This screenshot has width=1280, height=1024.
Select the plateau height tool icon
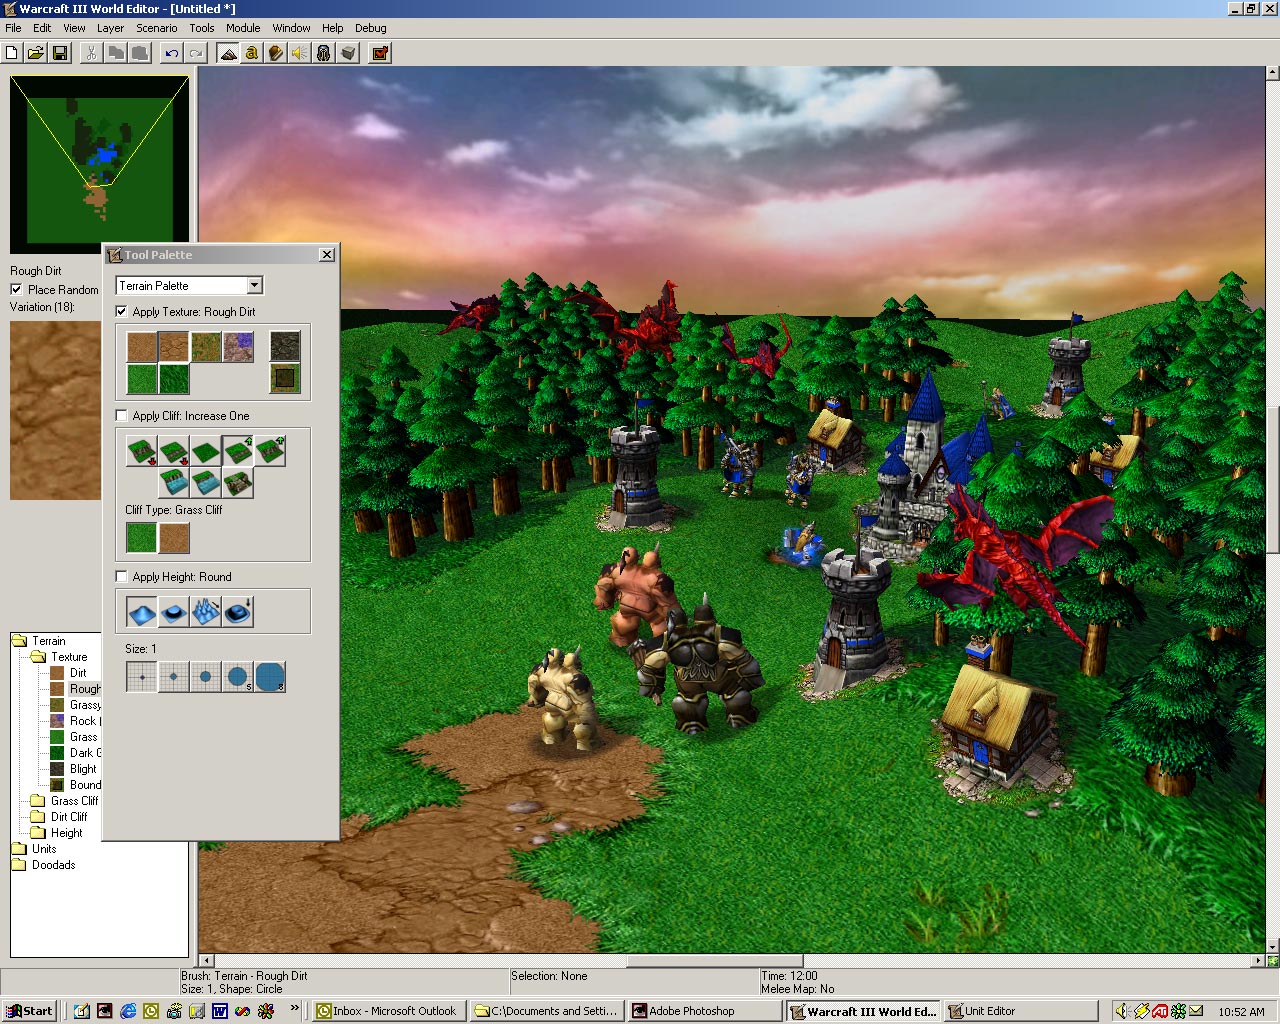point(174,610)
